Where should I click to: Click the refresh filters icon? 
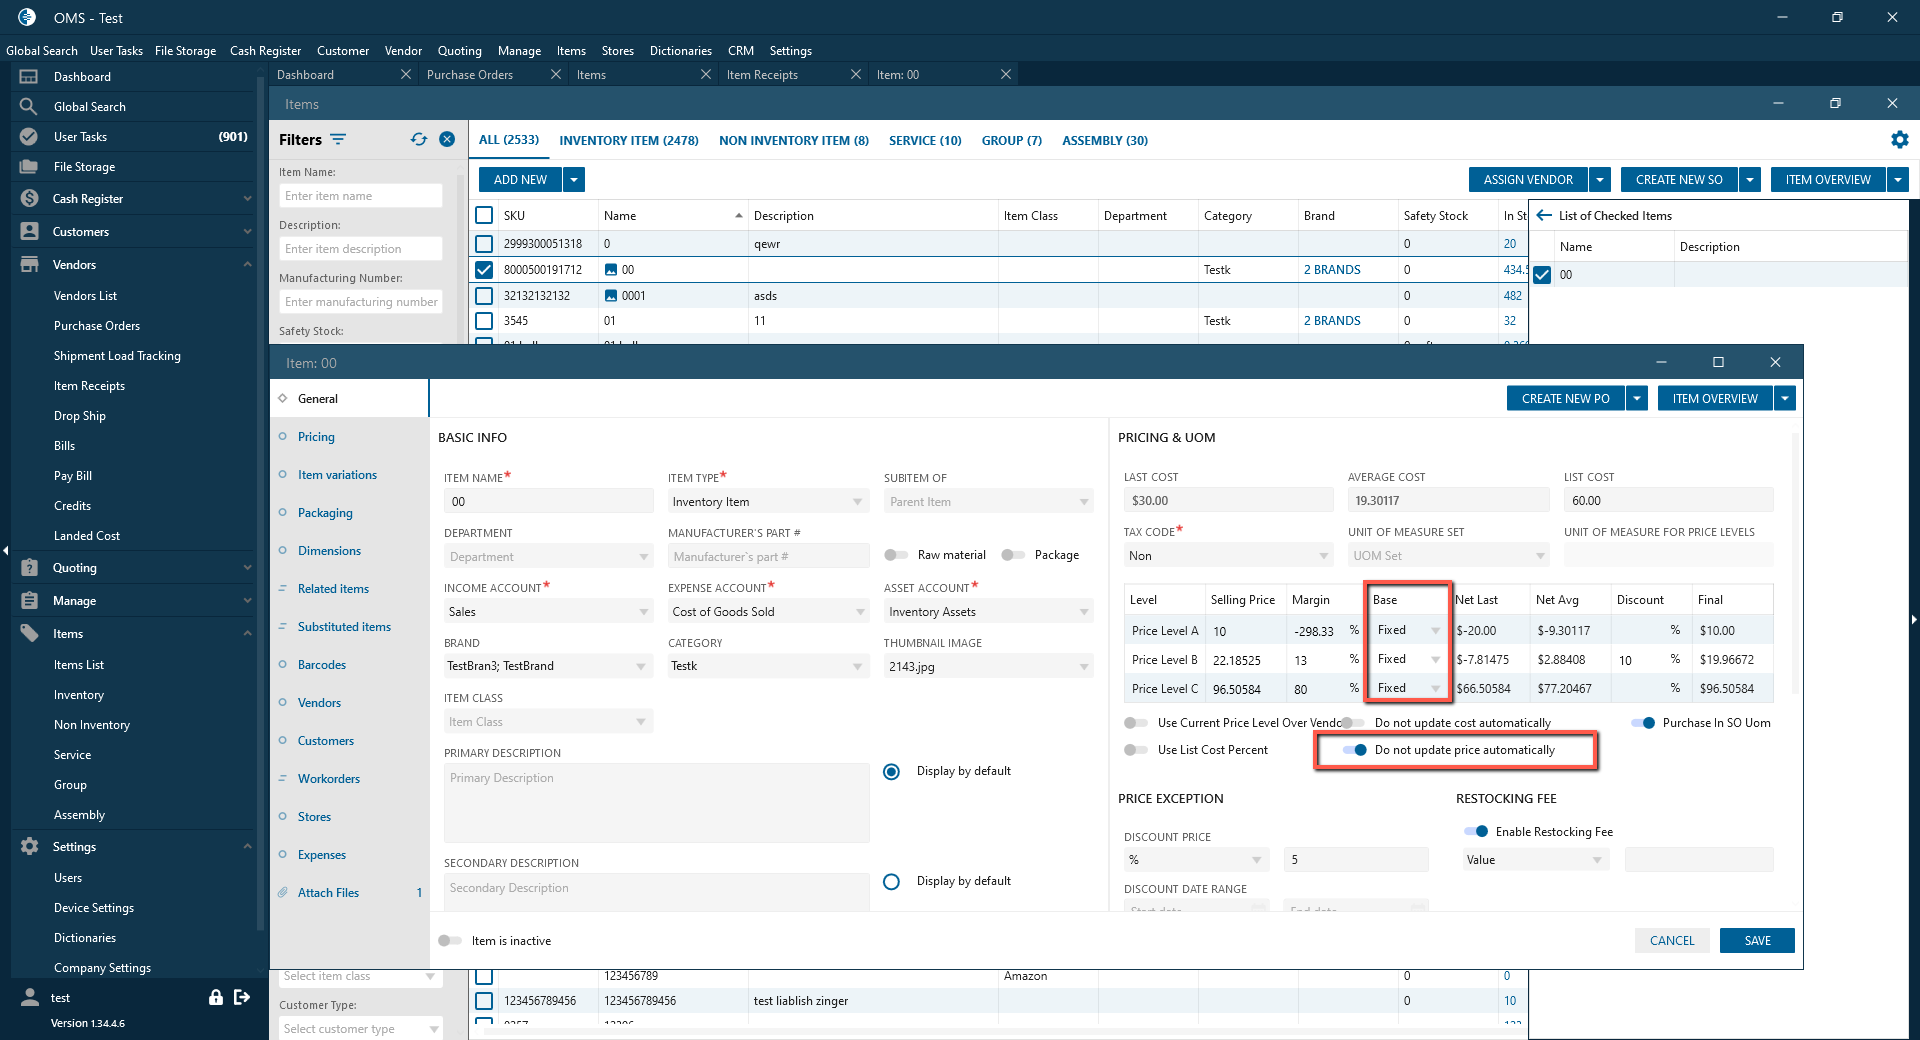click(x=419, y=140)
